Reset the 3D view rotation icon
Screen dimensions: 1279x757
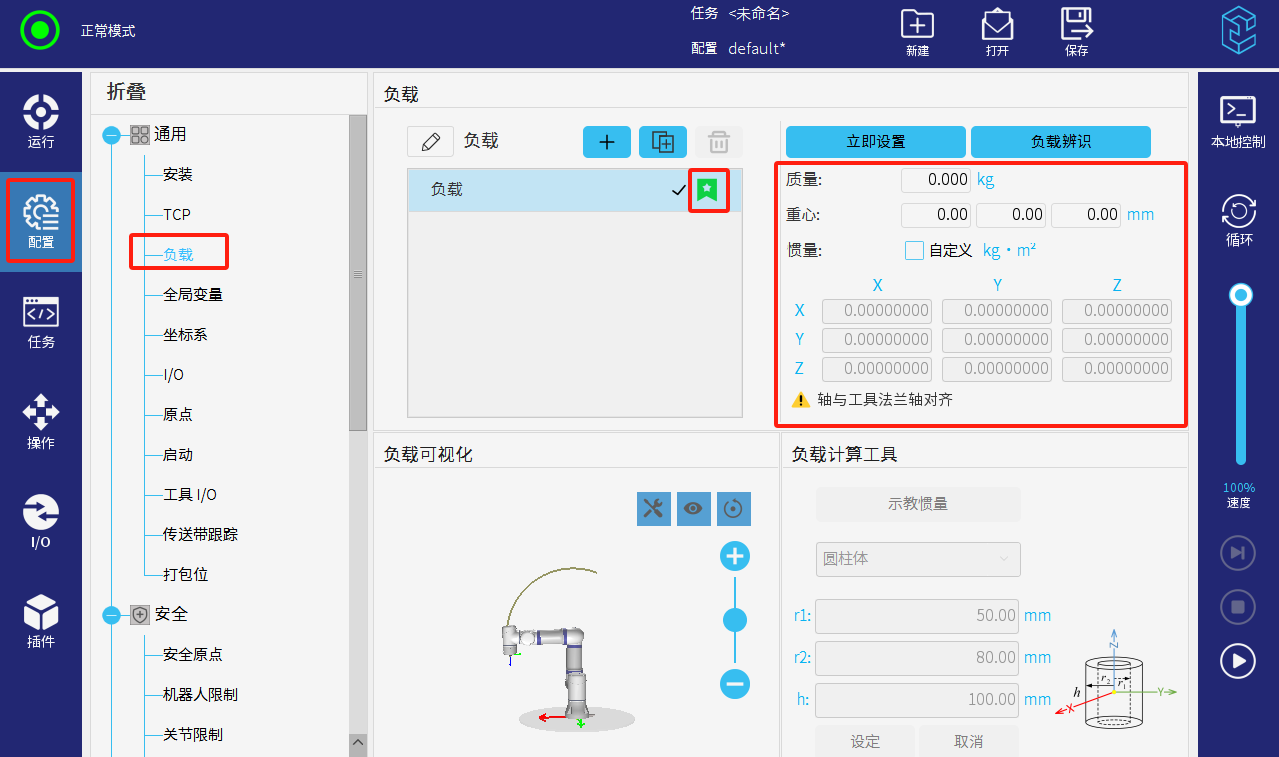click(733, 508)
